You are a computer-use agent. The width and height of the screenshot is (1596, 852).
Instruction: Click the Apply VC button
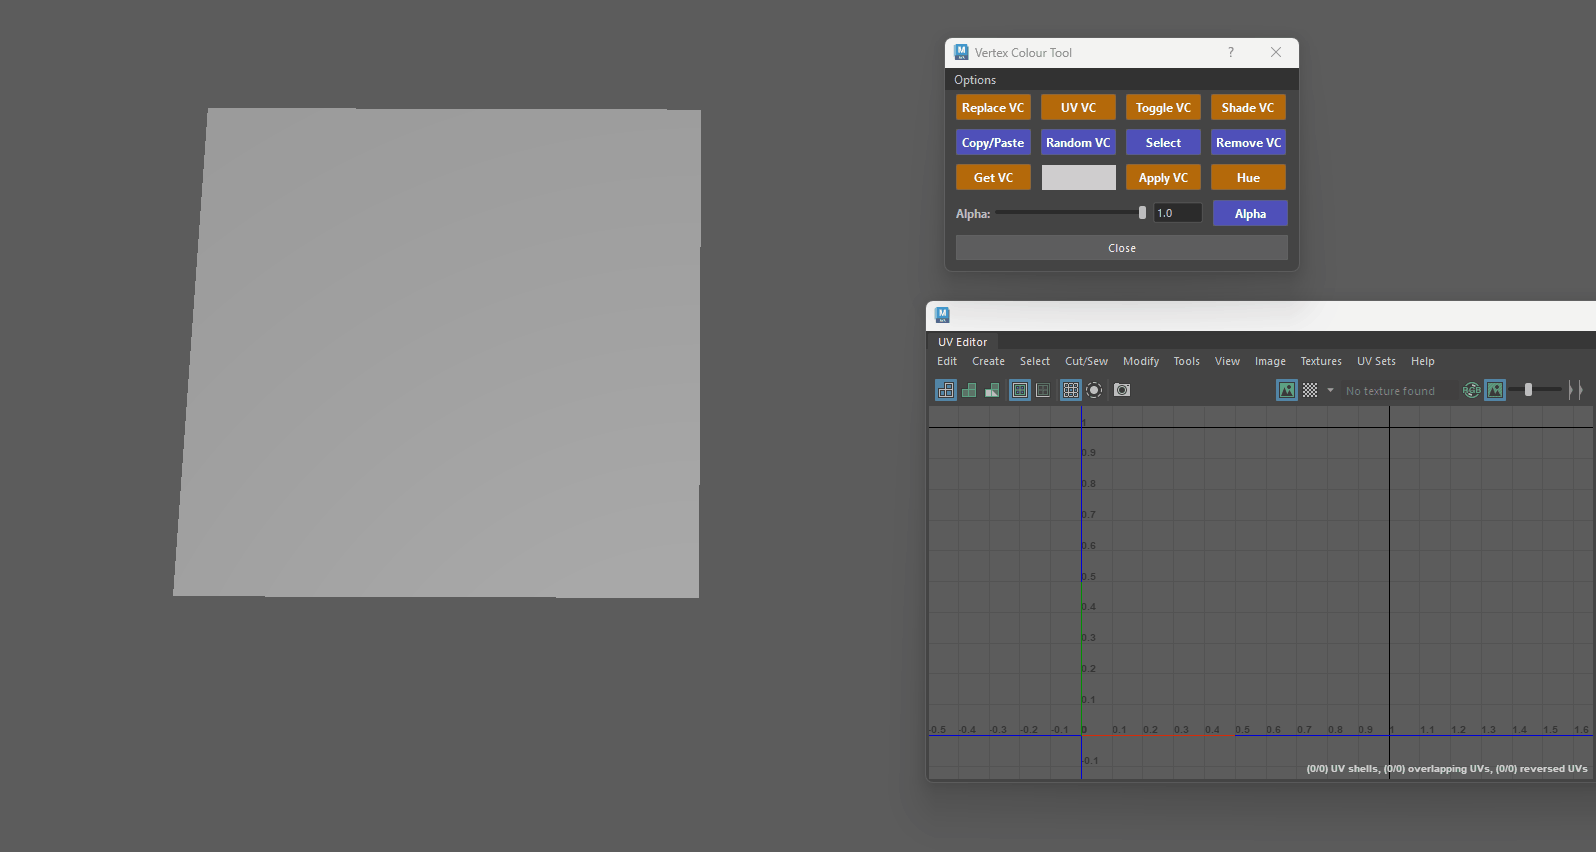[1163, 178]
